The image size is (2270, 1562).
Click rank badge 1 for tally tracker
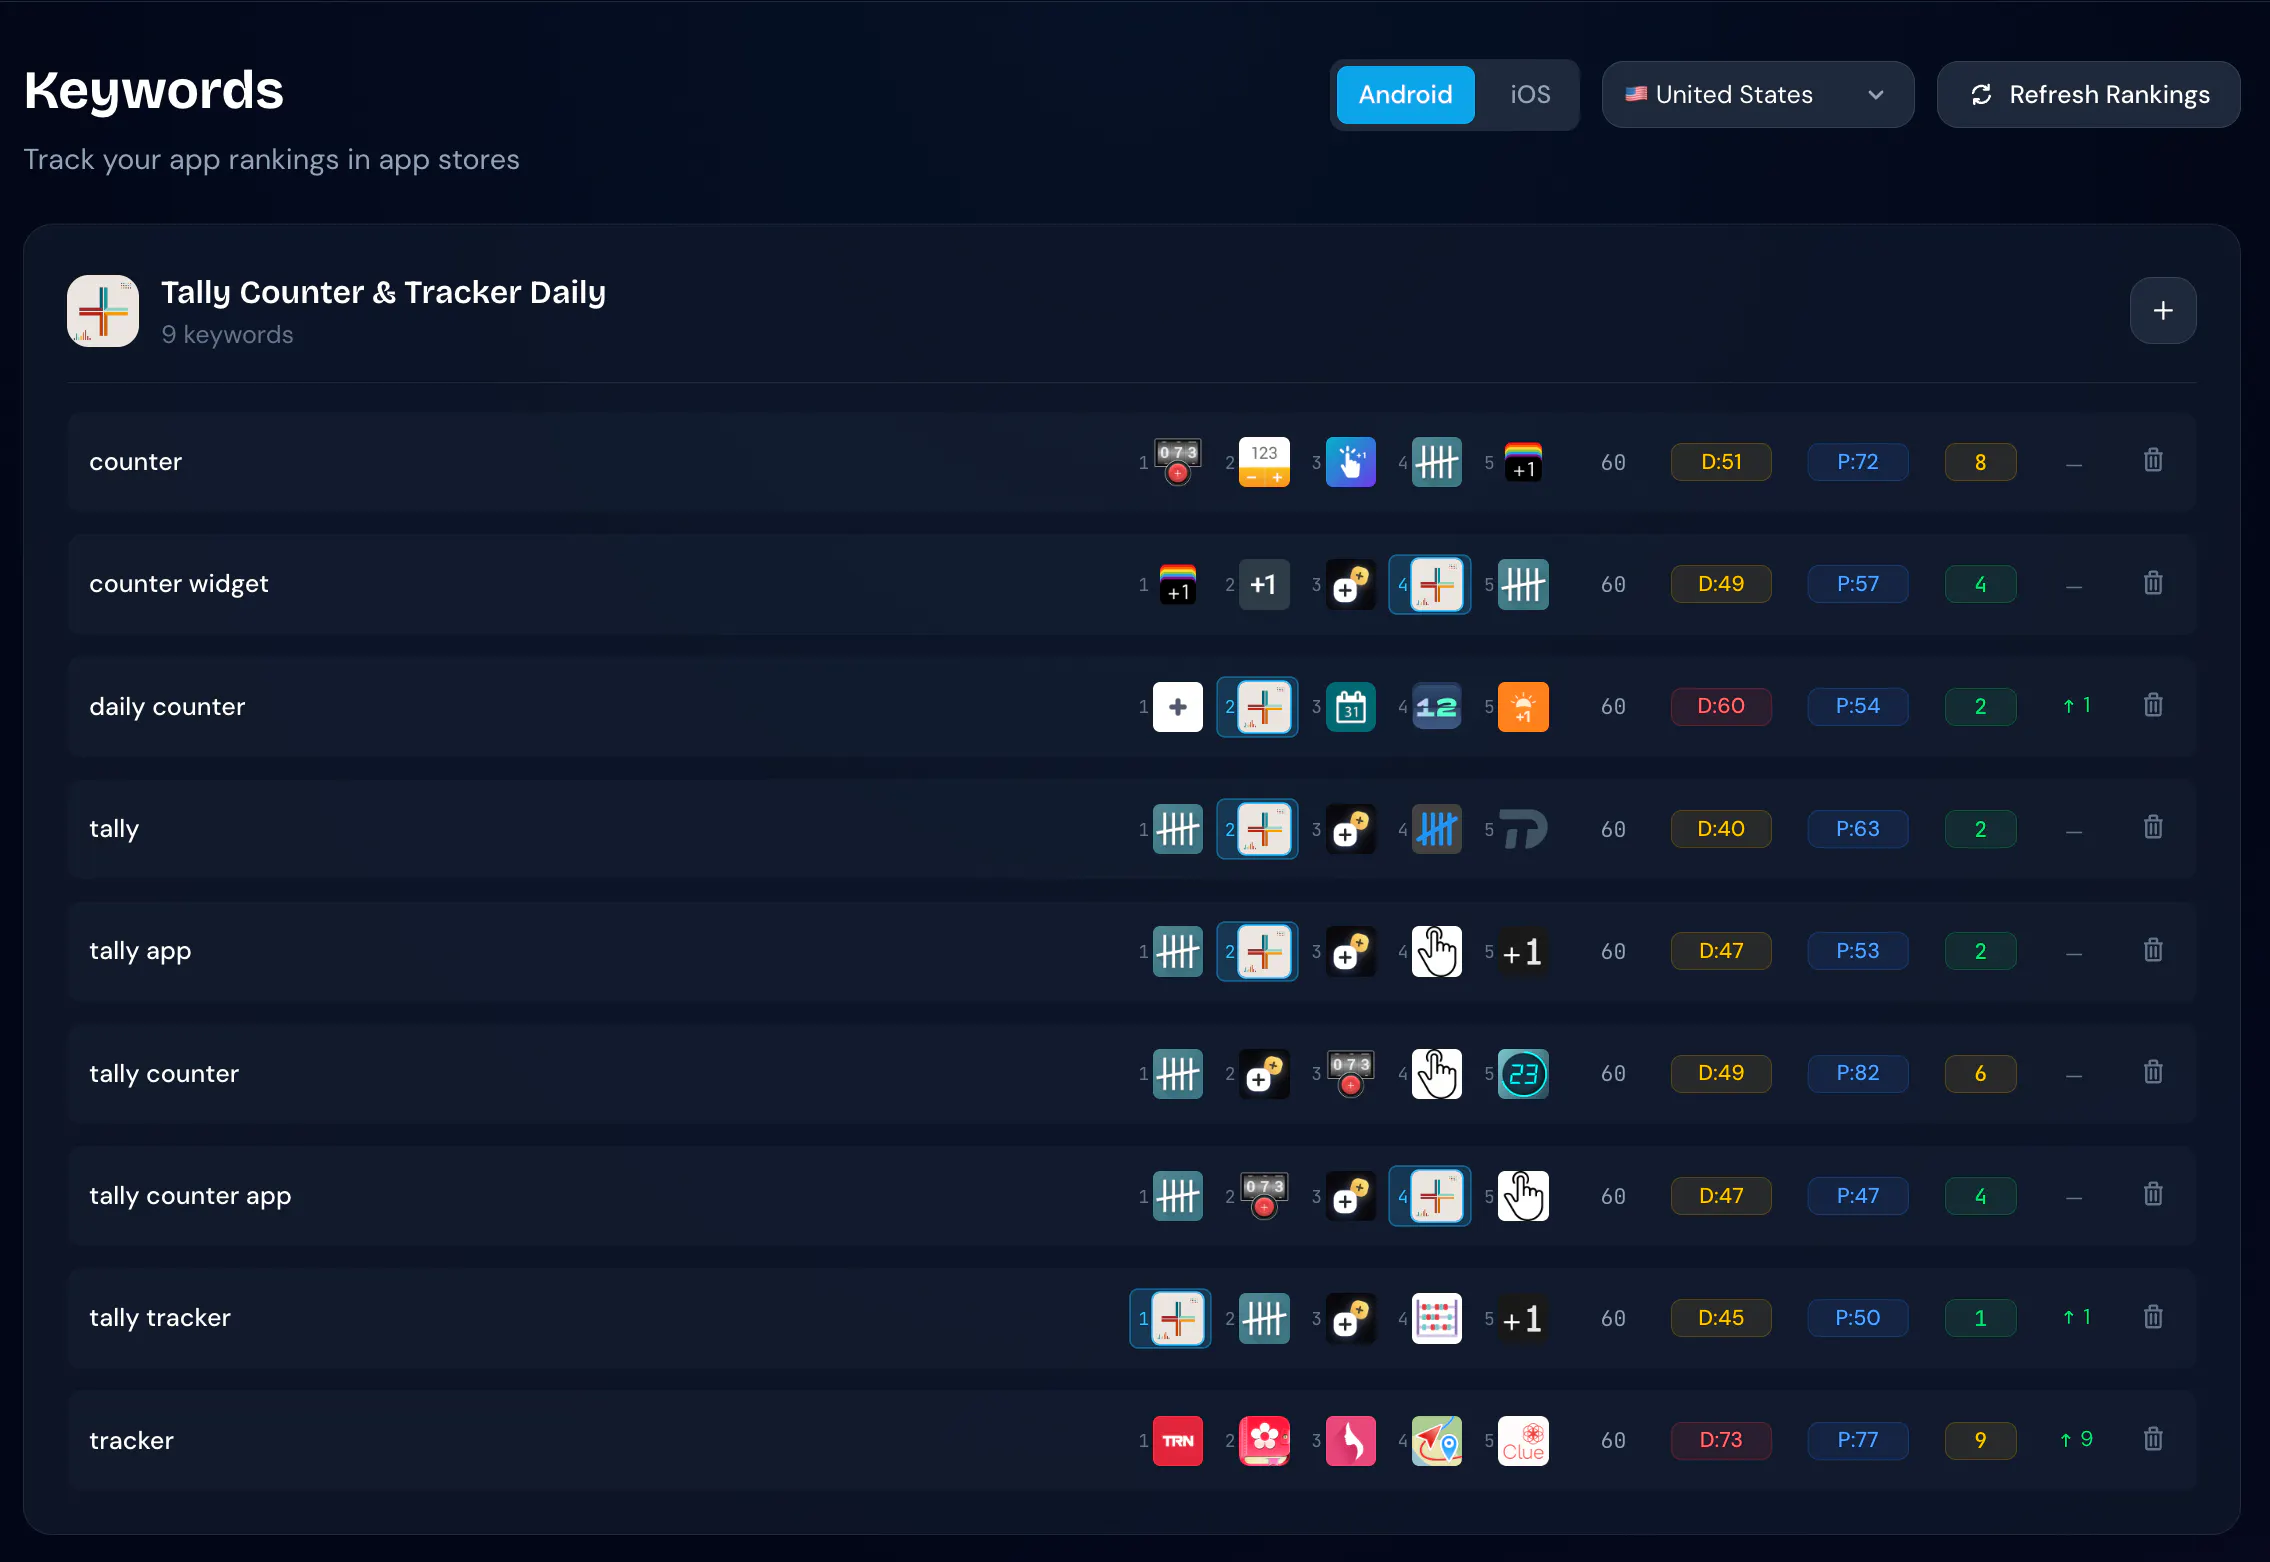(x=1980, y=1318)
